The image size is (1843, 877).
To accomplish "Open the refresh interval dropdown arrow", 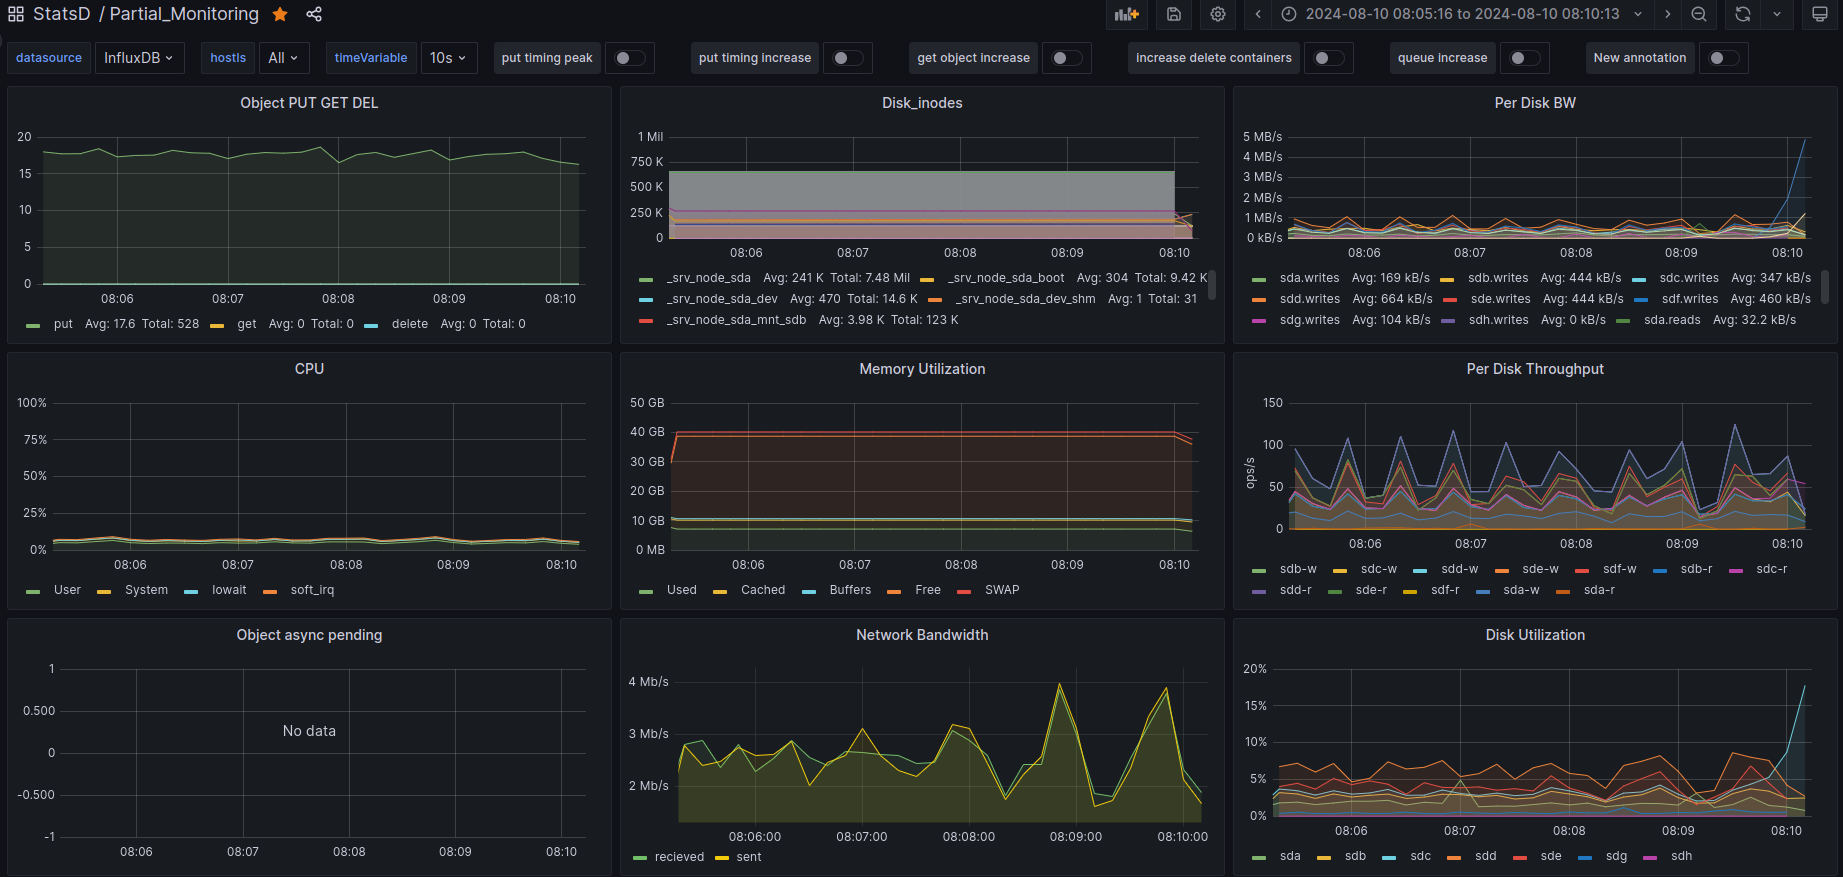I will pyautogui.click(x=1777, y=14).
